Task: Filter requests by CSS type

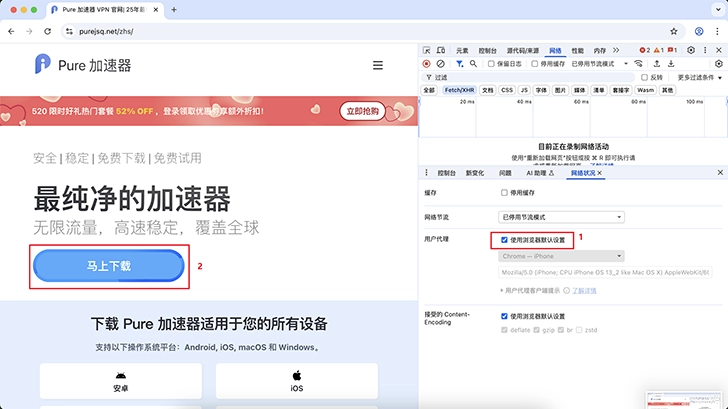Action: click(507, 90)
